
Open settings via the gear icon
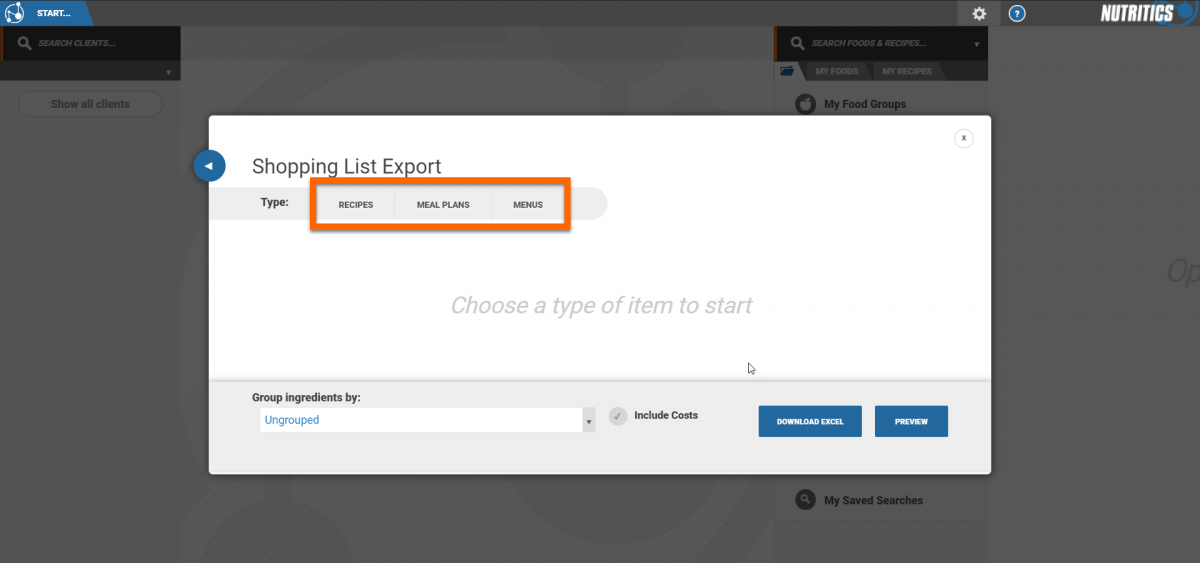[978, 14]
